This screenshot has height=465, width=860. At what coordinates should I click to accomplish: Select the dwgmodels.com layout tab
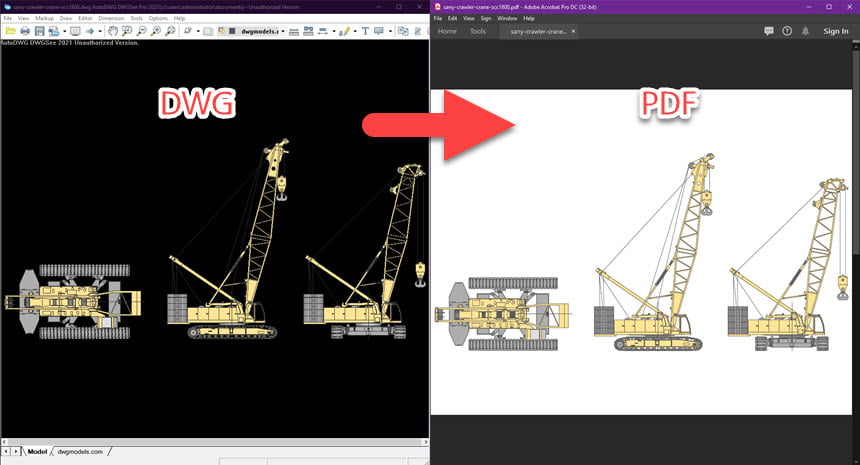coord(80,451)
